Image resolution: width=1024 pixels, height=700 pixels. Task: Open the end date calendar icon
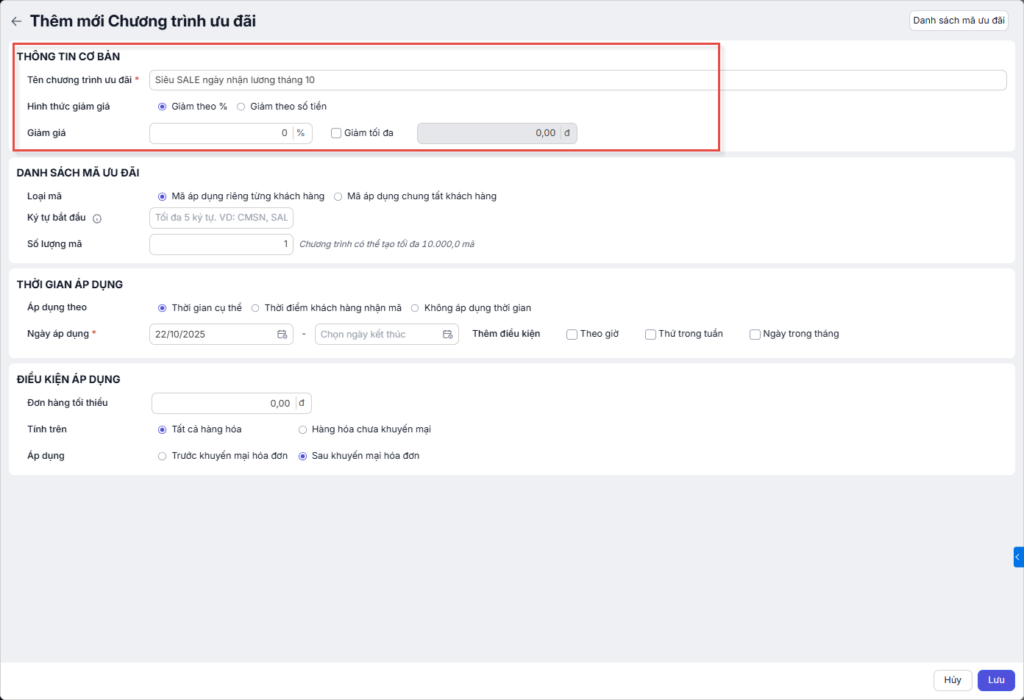pyautogui.click(x=448, y=334)
